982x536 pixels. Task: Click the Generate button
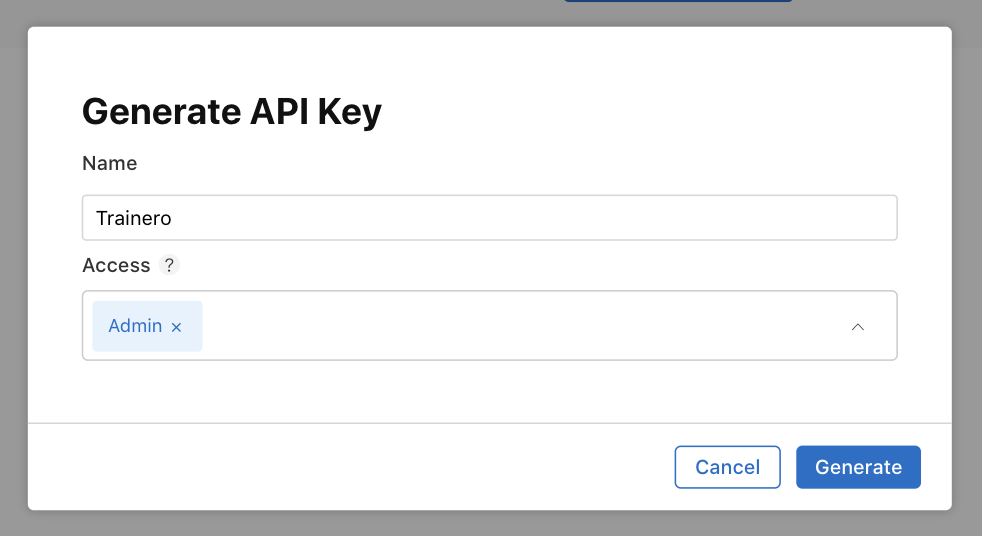(858, 467)
